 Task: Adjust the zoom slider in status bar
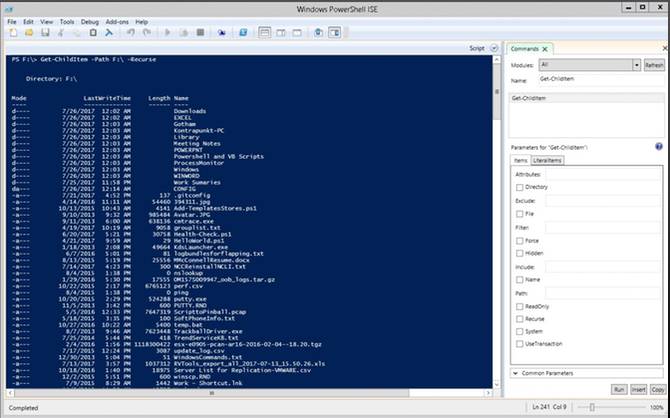pos(592,408)
